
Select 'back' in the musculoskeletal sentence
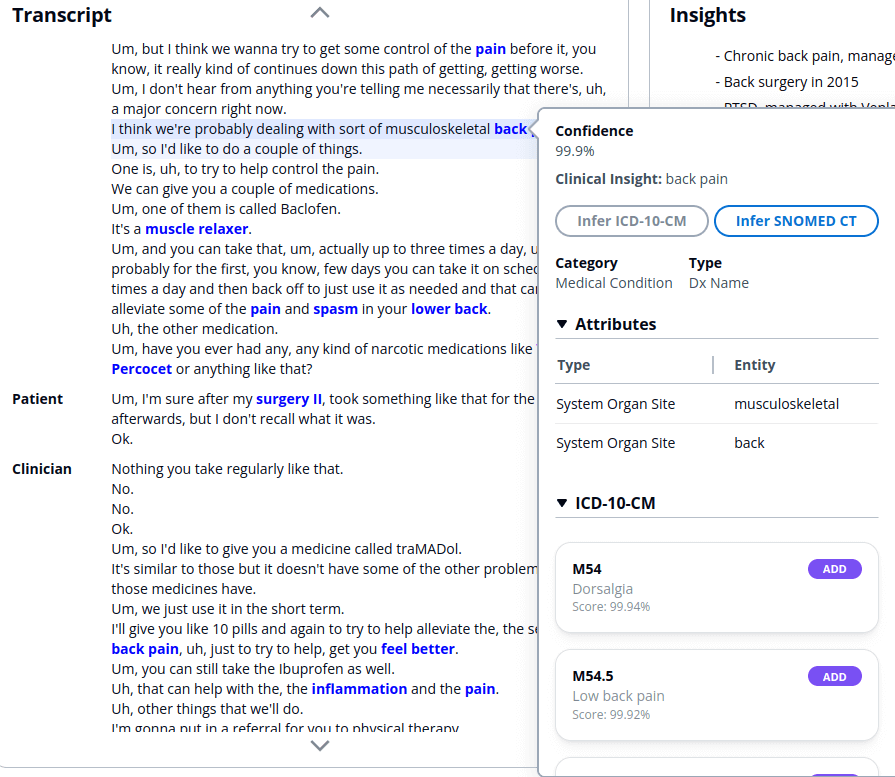click(x=510, y=129)
